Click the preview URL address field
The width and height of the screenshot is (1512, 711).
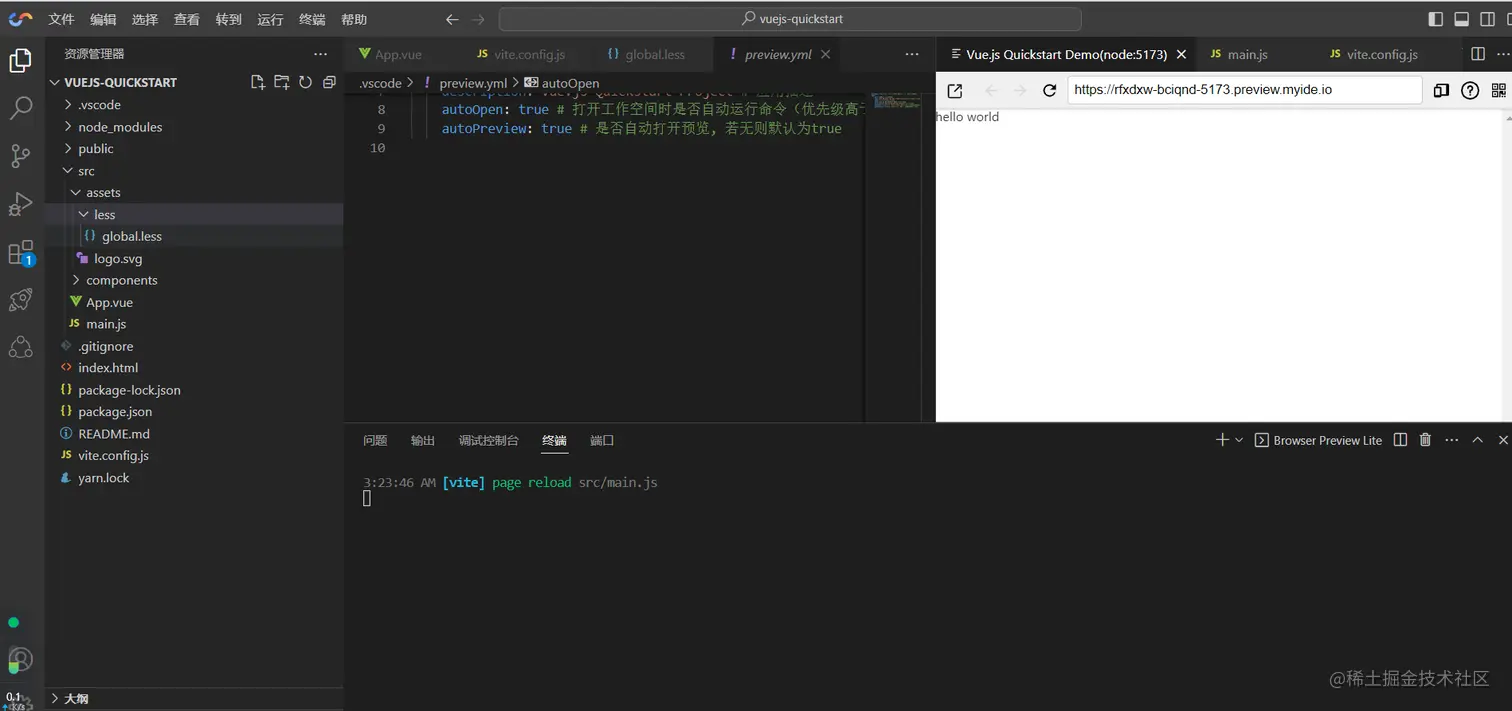coord(1245,90)
